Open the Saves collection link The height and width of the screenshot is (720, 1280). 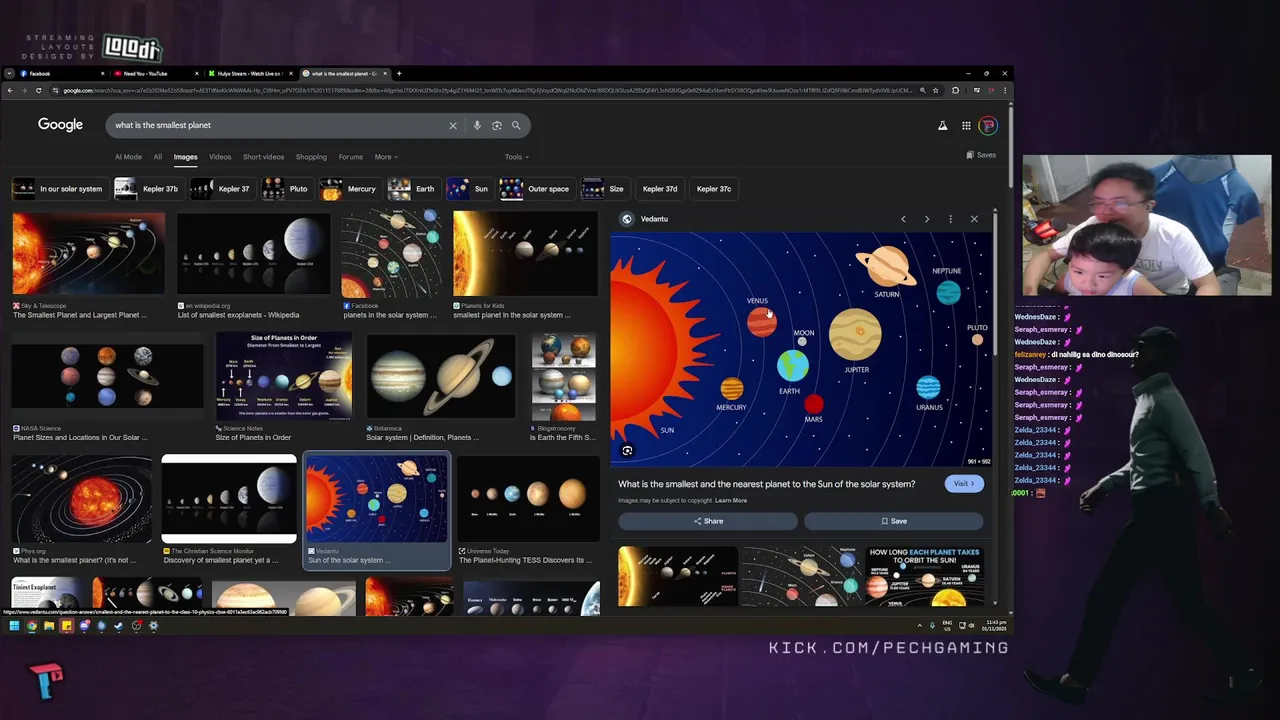[x=981, y=155]
